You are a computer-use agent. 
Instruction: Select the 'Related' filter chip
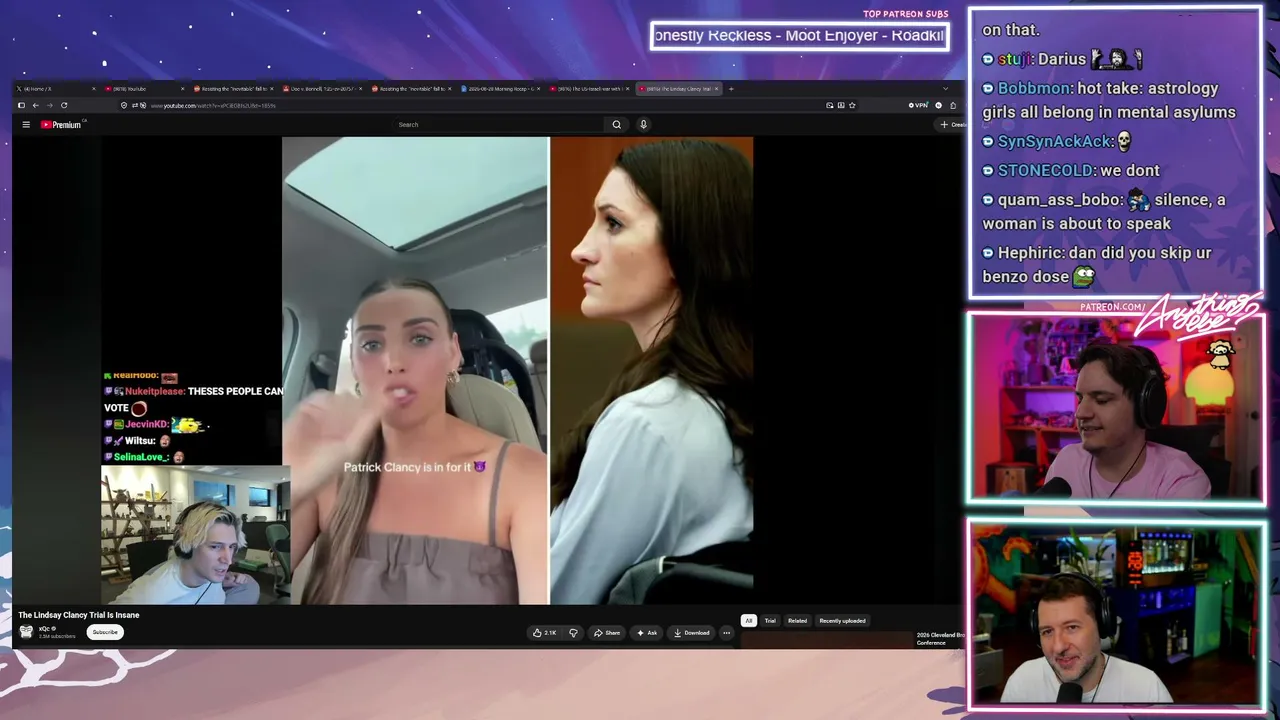coord(797,621)
